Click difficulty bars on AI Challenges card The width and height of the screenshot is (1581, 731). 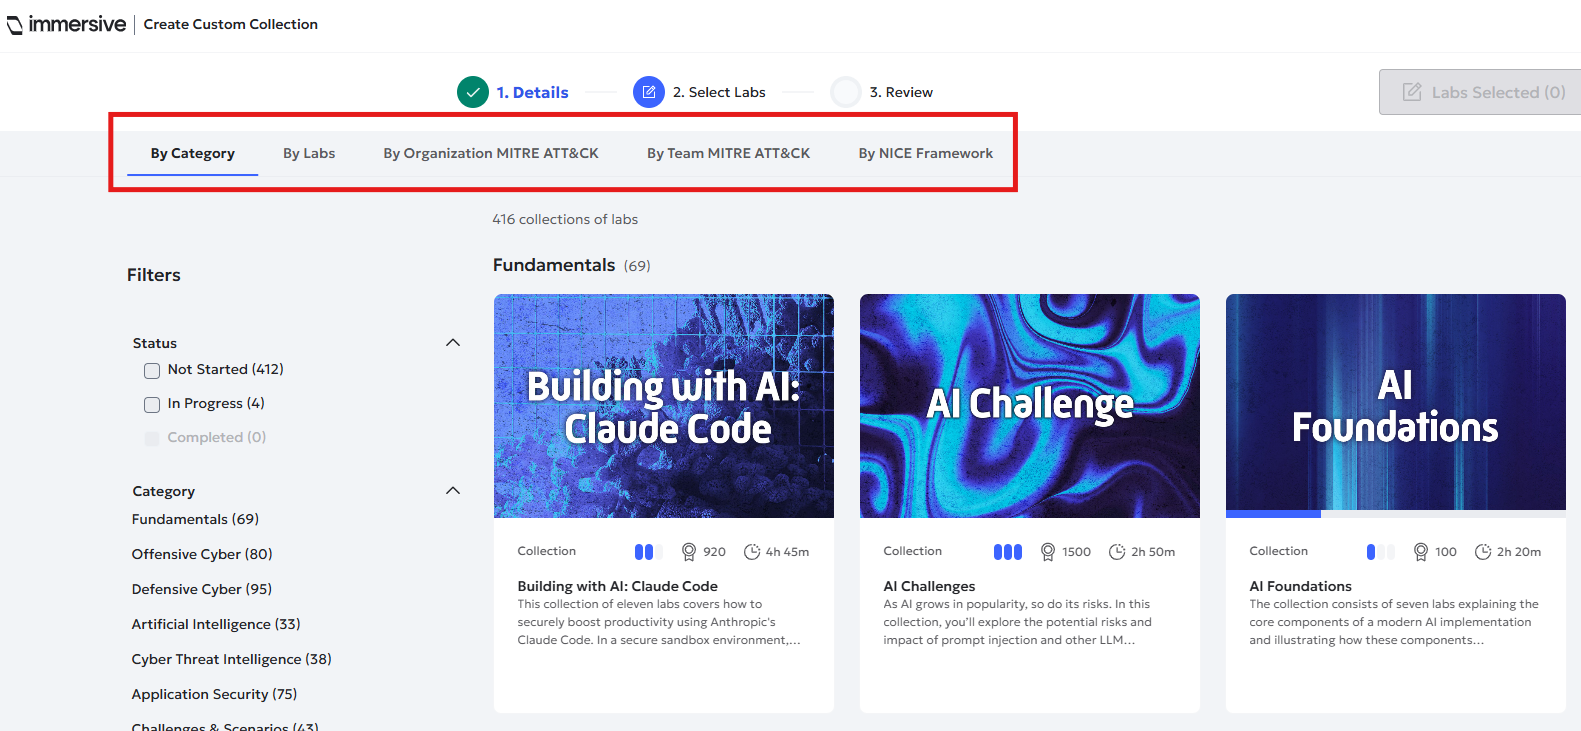click(1008, 552)
